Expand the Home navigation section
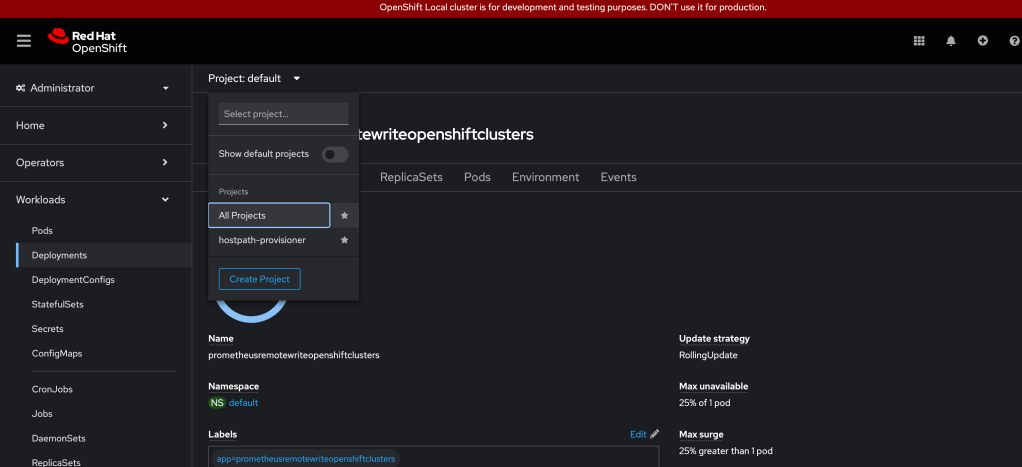This screenshot has height=467, width=1022. 96,125
